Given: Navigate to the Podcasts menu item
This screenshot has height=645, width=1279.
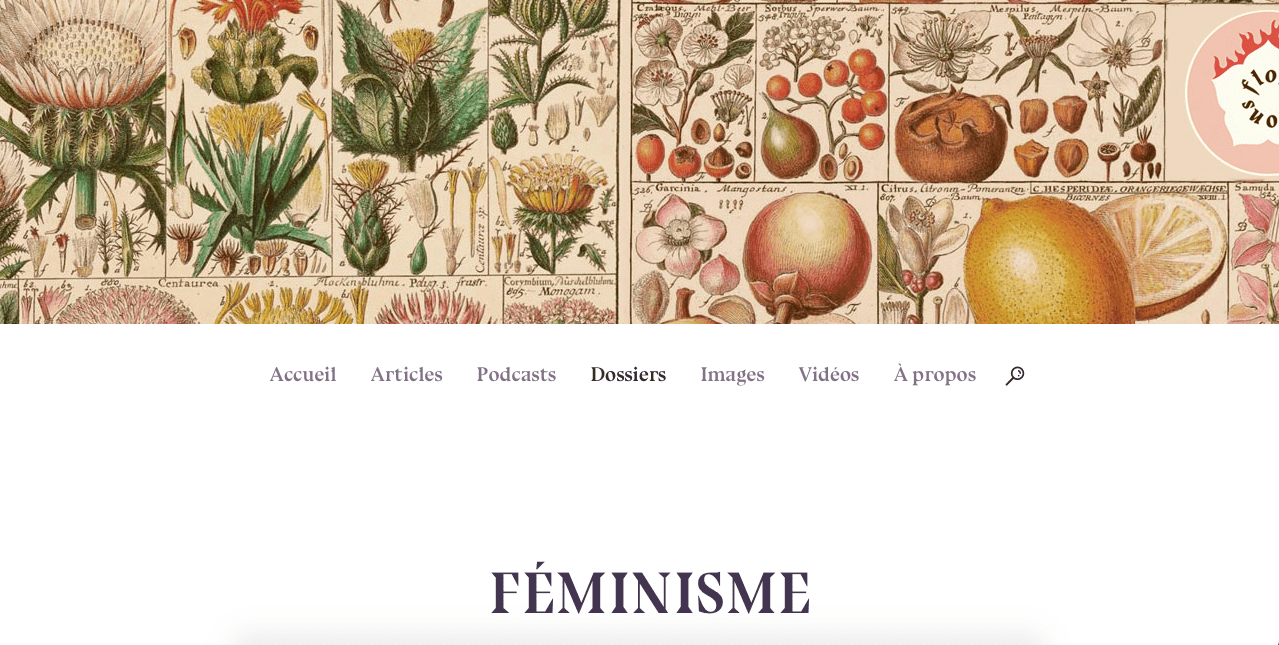Looking at the screenshot, I should point(516,375).
